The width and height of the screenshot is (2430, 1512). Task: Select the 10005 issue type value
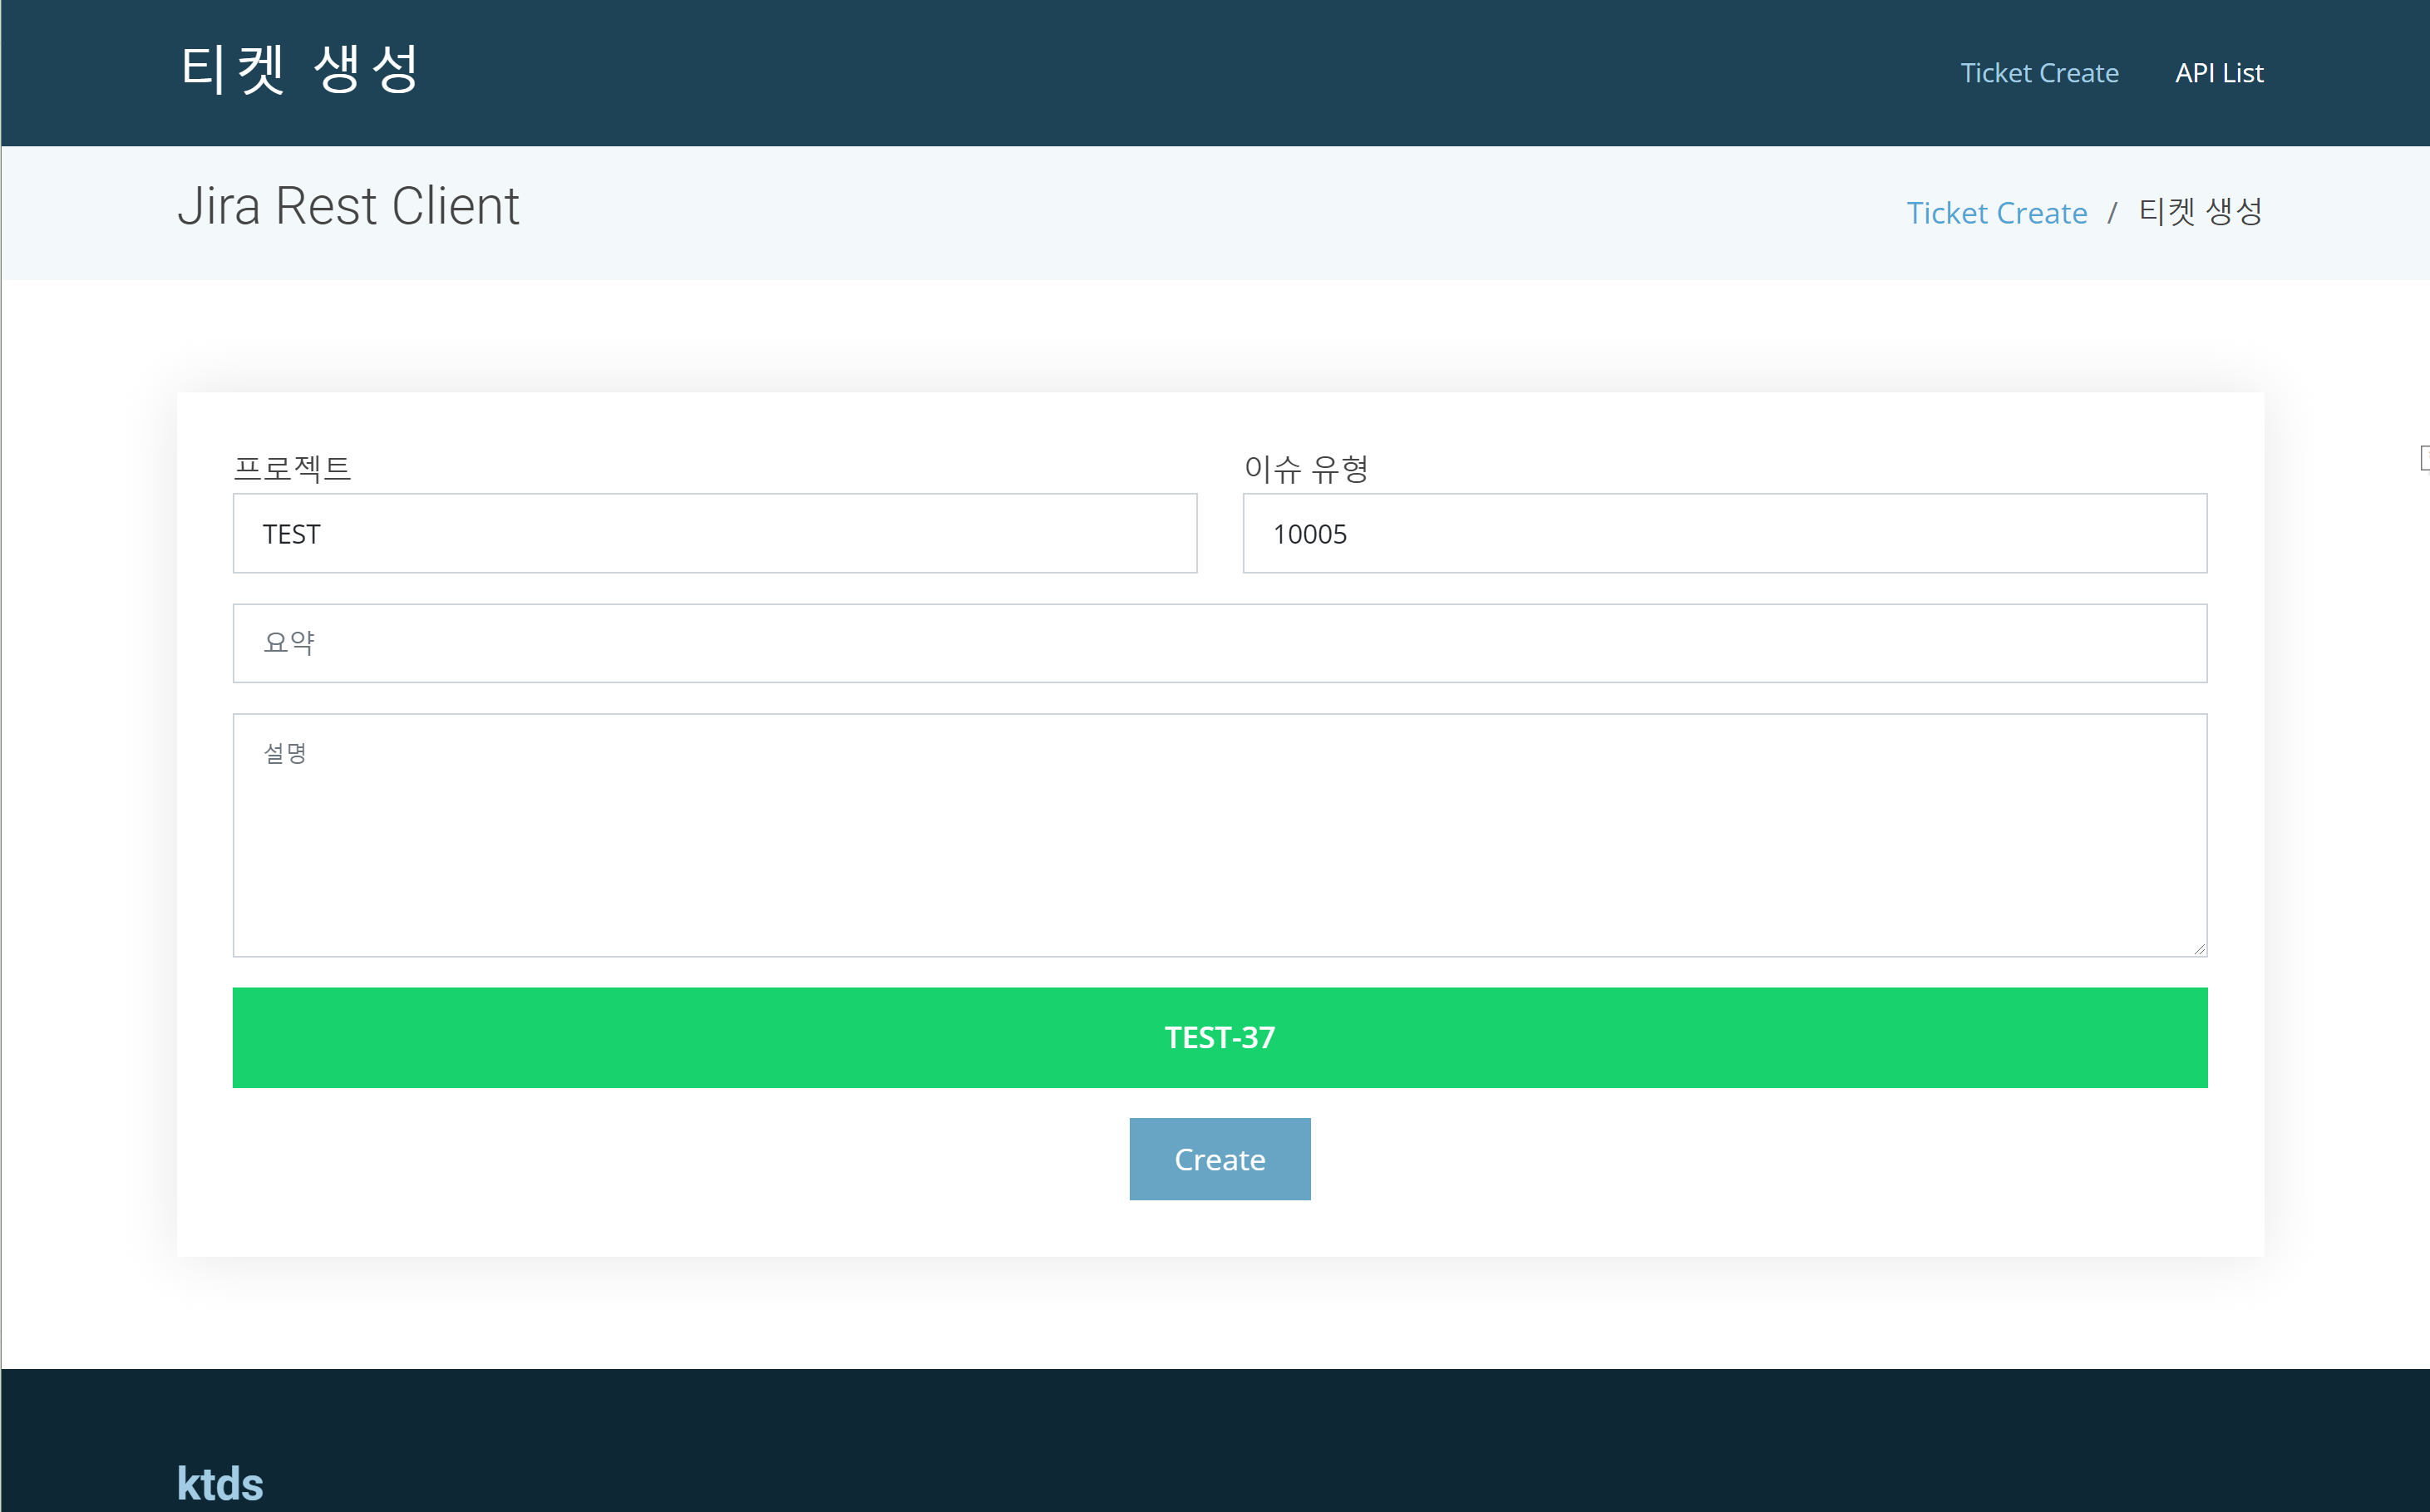pos(1724,533)
